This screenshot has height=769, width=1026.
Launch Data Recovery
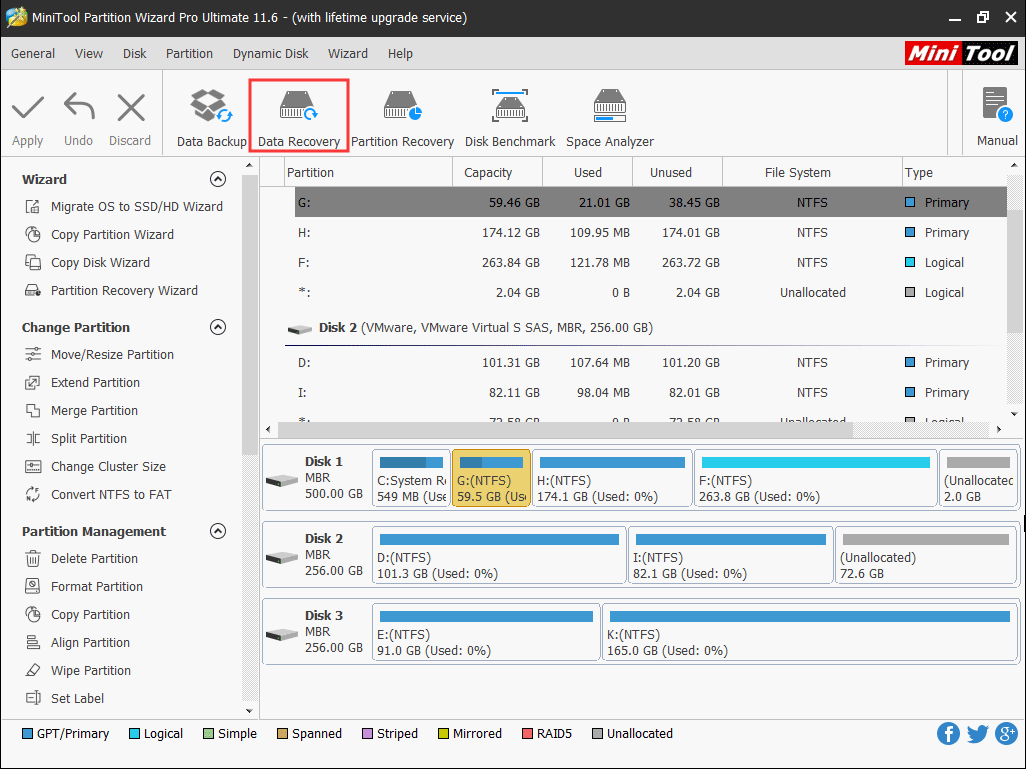[x=298, y=115]
